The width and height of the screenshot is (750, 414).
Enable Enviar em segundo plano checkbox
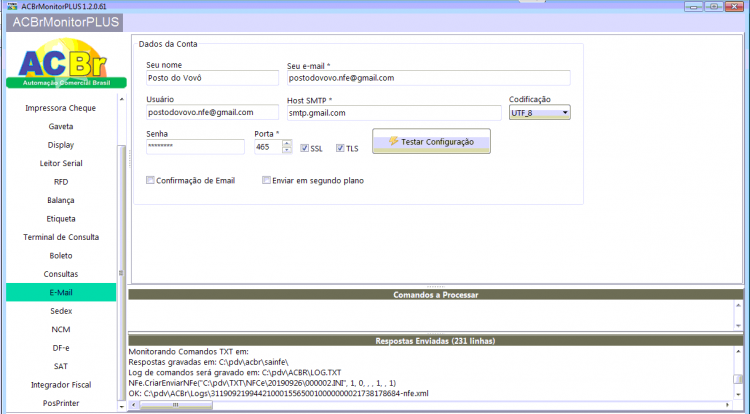(x=266, y=180)
